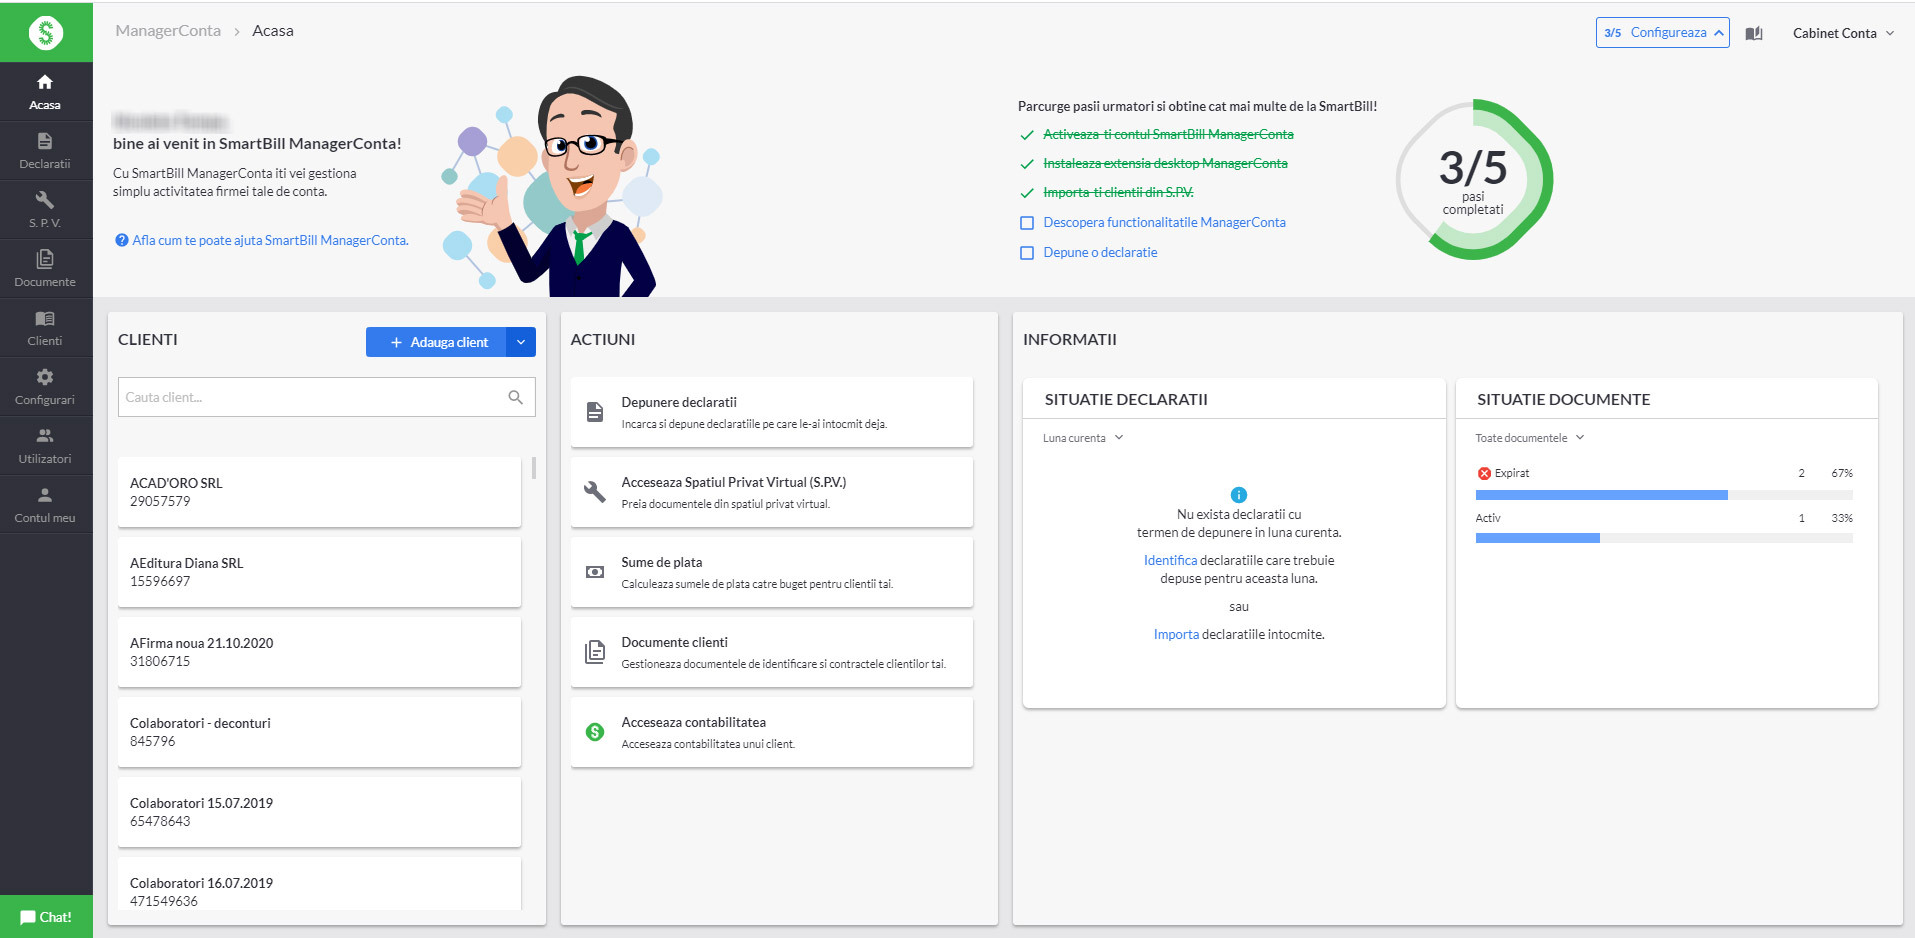Image resolution: width=1915 pixels, height=938 pixels.
Task: Expand the 'Toate documentele' filter dropdown
Action: [x=1529, y=438]
